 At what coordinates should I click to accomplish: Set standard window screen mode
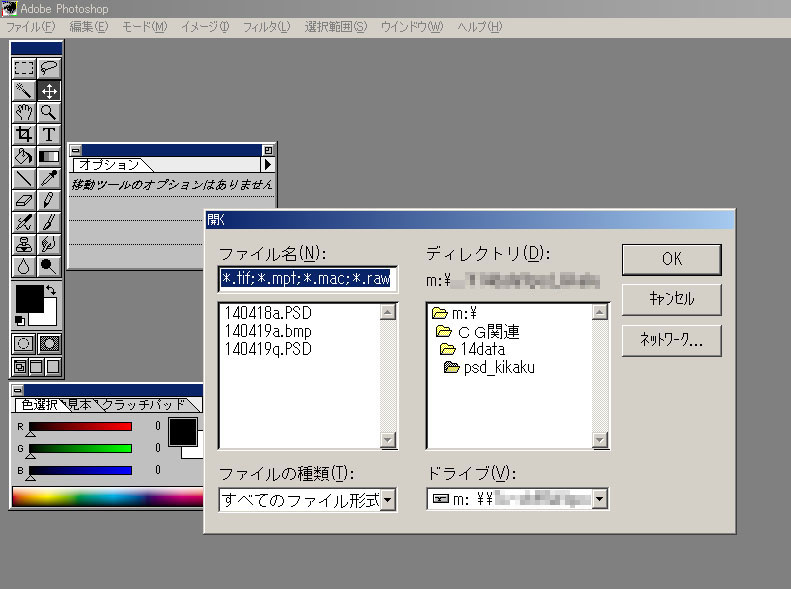click(20, 366)
